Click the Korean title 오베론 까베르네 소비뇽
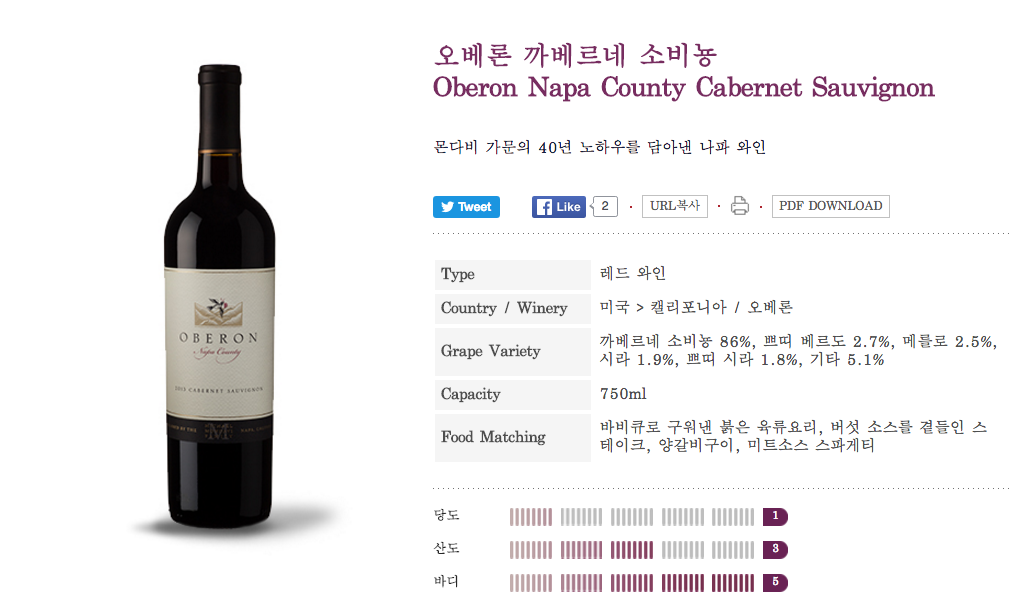The image size is (1025, 602). click(x=575, y=55)
